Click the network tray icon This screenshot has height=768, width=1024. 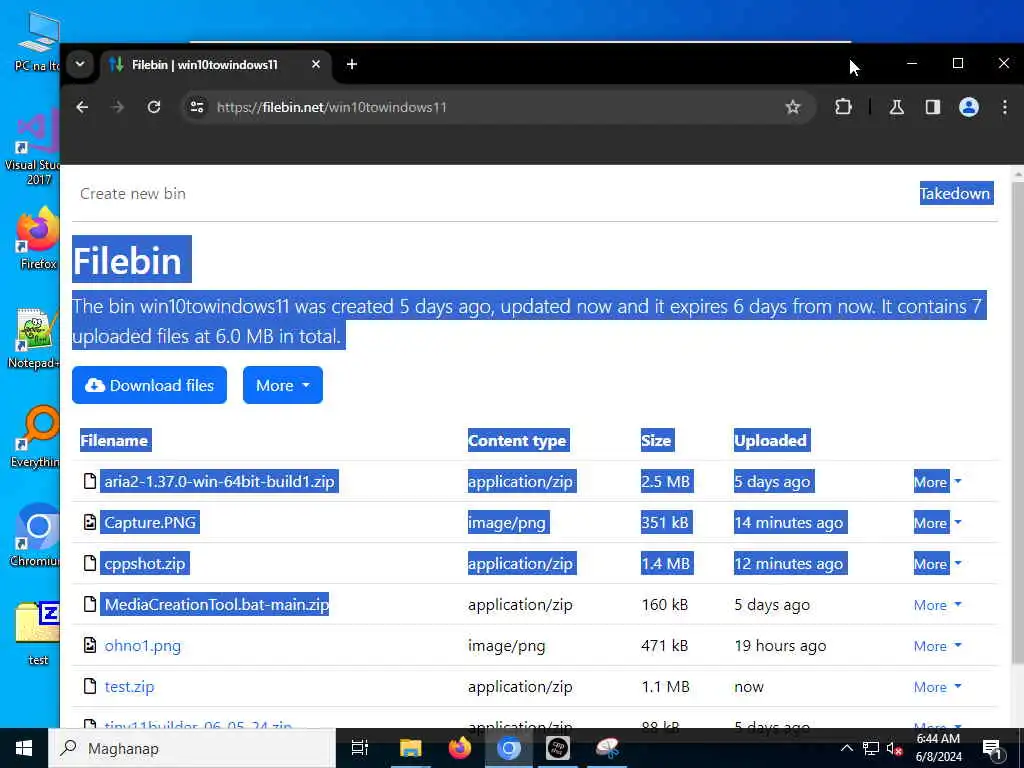871,748
